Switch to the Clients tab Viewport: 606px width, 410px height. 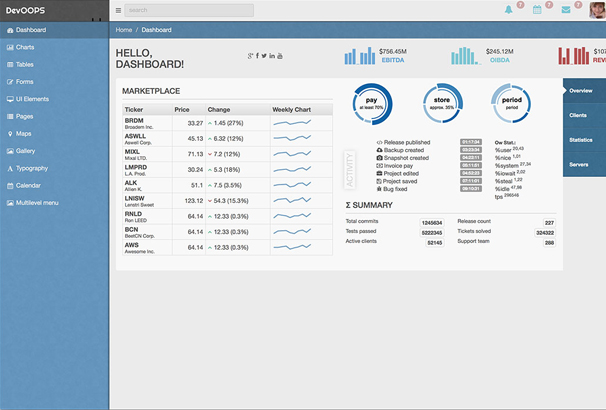578,115
